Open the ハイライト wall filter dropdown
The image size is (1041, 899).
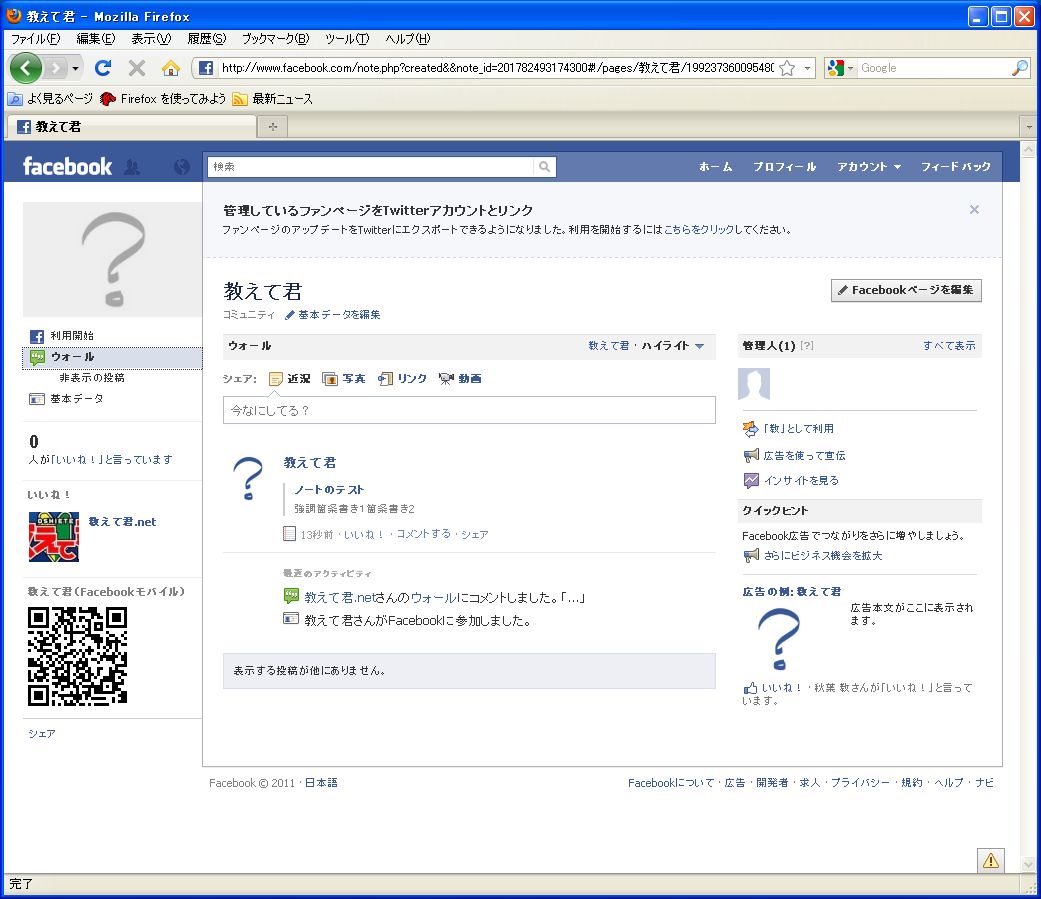(x=672, y=345)
